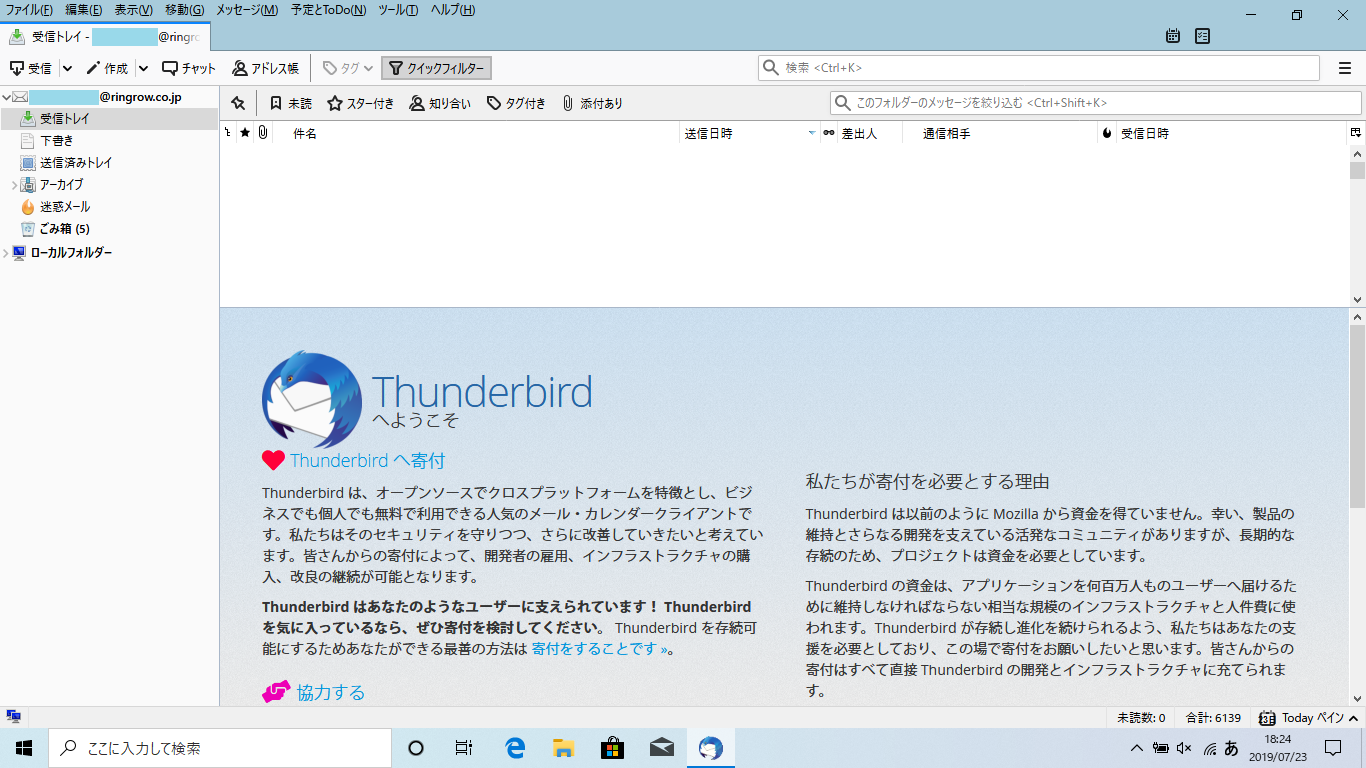Open the column picker icon
This screenshot has width=1366, height=768.
tap(1356, 132)
